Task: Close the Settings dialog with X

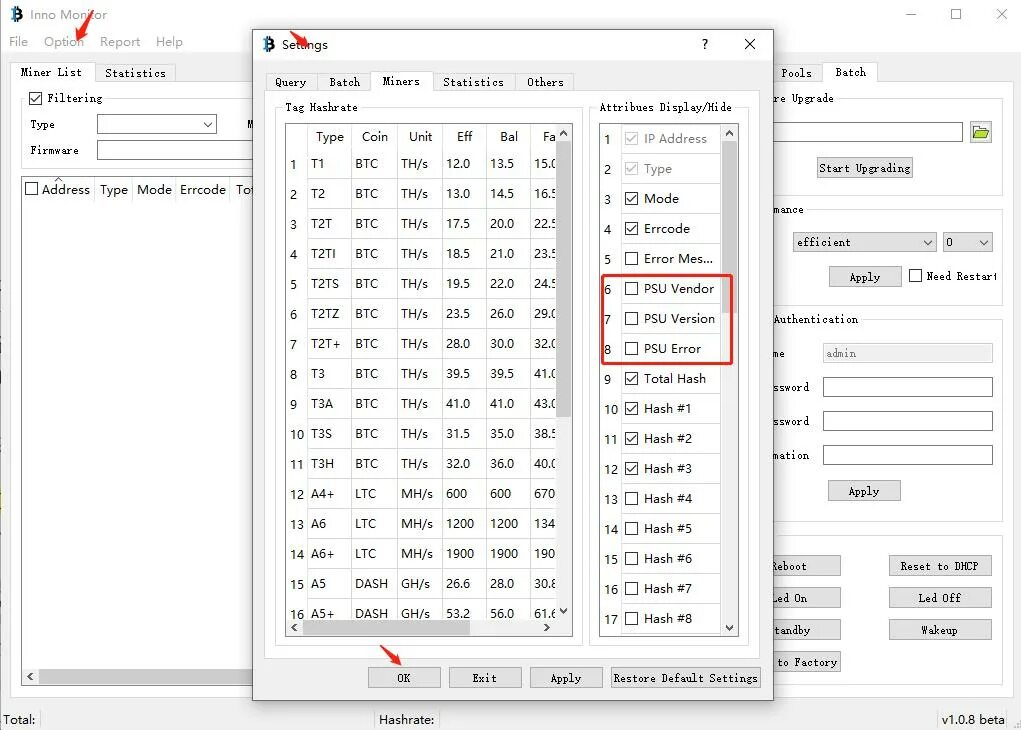Action: (x=749, y=44)
